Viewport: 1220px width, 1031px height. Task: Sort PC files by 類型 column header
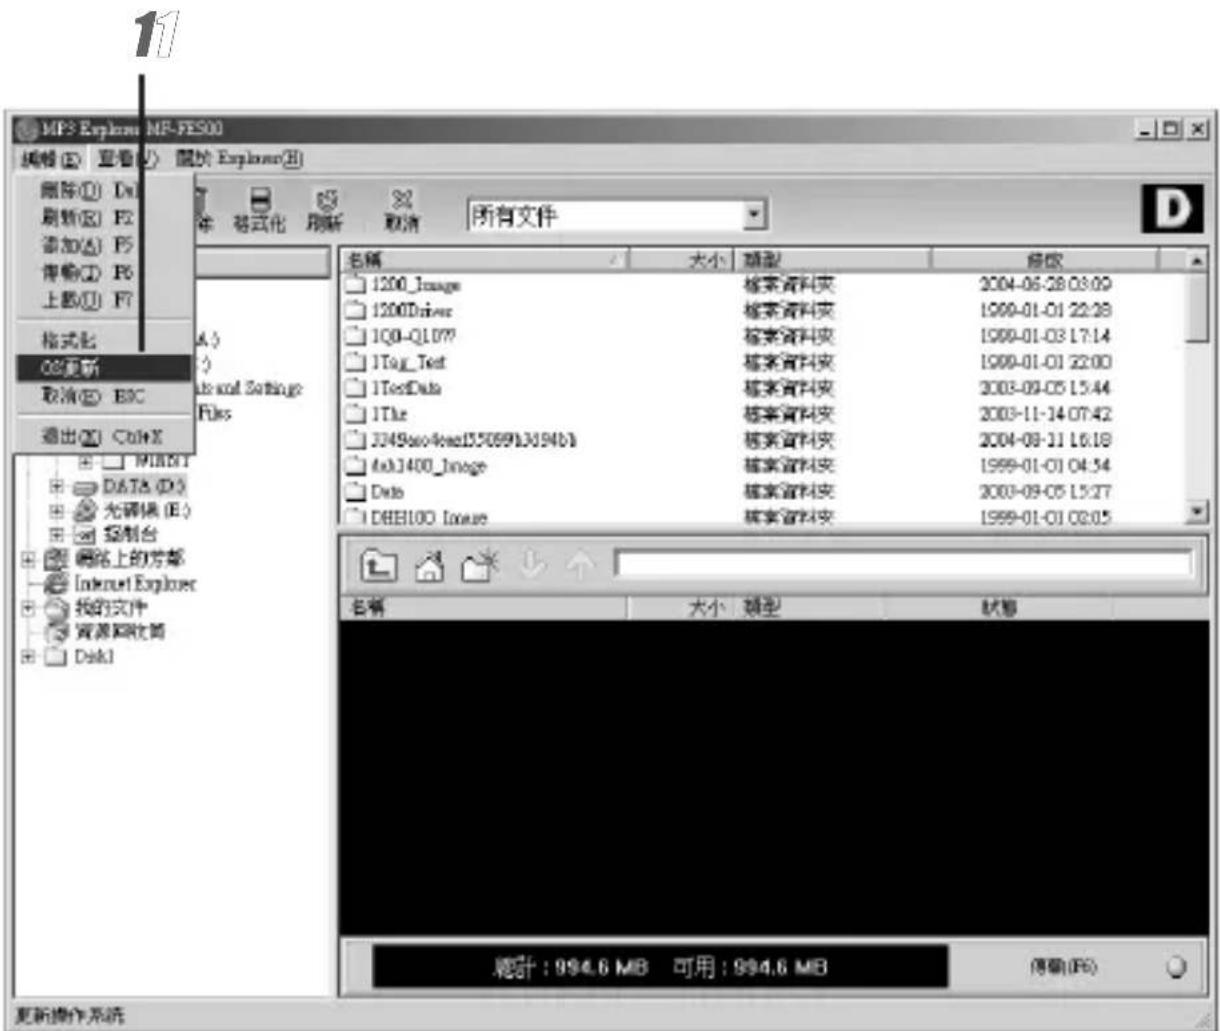[832, 260]
